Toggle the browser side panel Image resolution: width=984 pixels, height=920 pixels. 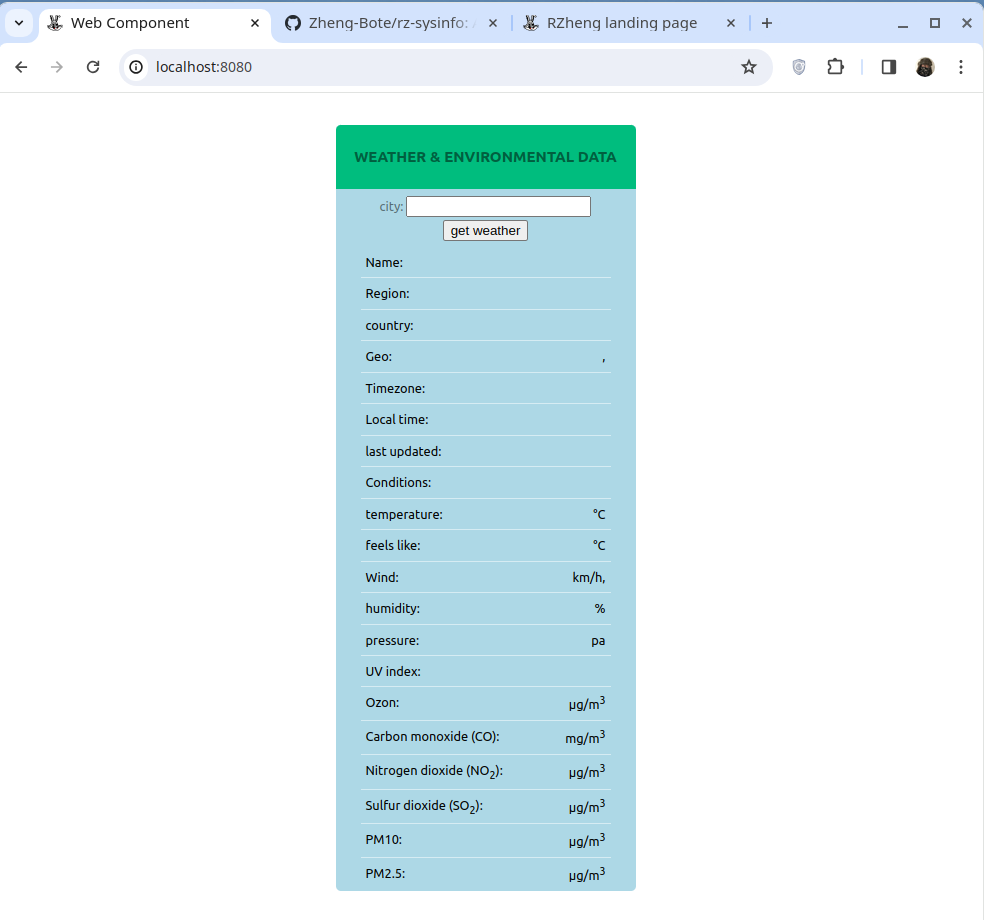click(x=889, y=67)
